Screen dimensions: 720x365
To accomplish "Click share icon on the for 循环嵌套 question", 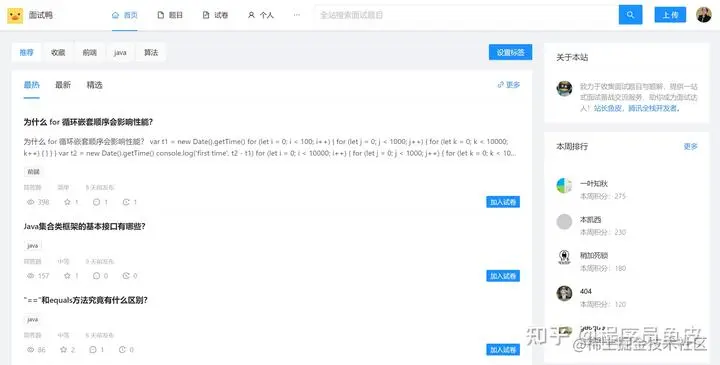I will pyautogui.click(x=126, y=202).
